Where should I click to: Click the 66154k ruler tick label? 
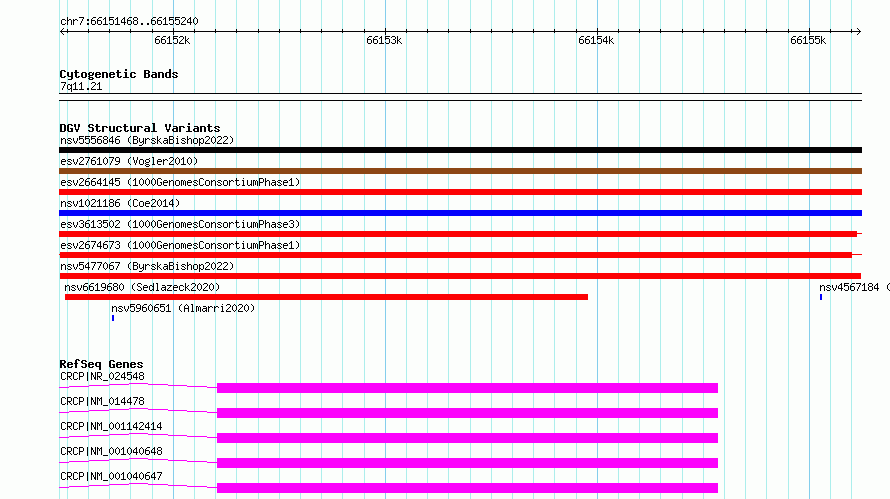point(596,40)
